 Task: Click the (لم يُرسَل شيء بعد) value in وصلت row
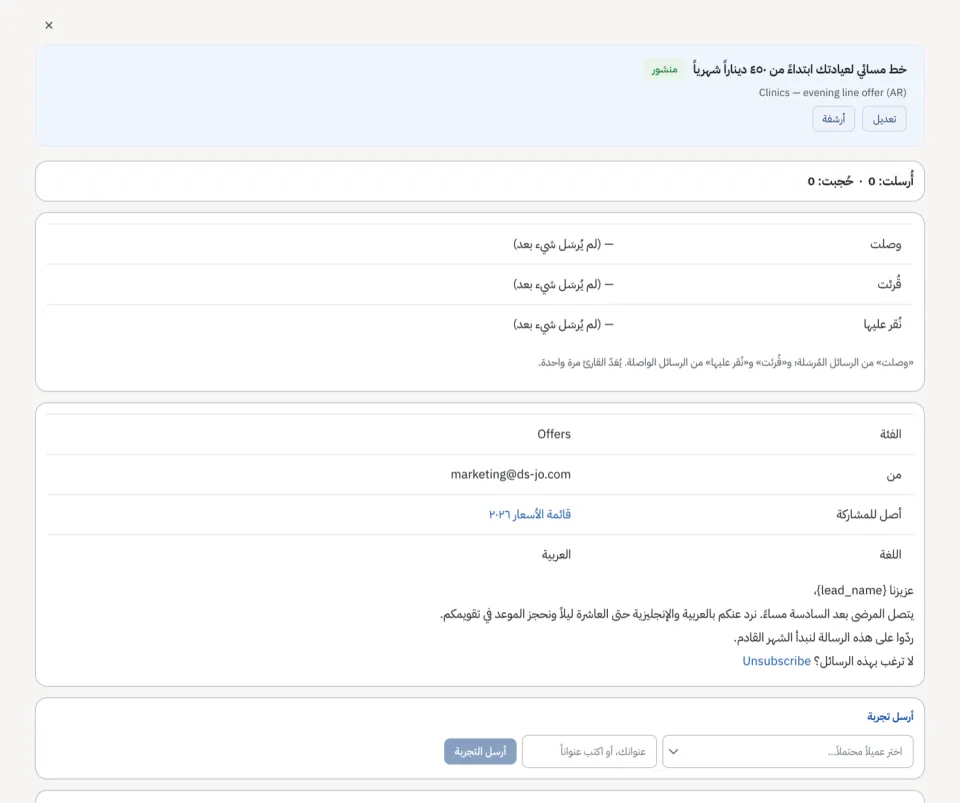pos(563,244)
